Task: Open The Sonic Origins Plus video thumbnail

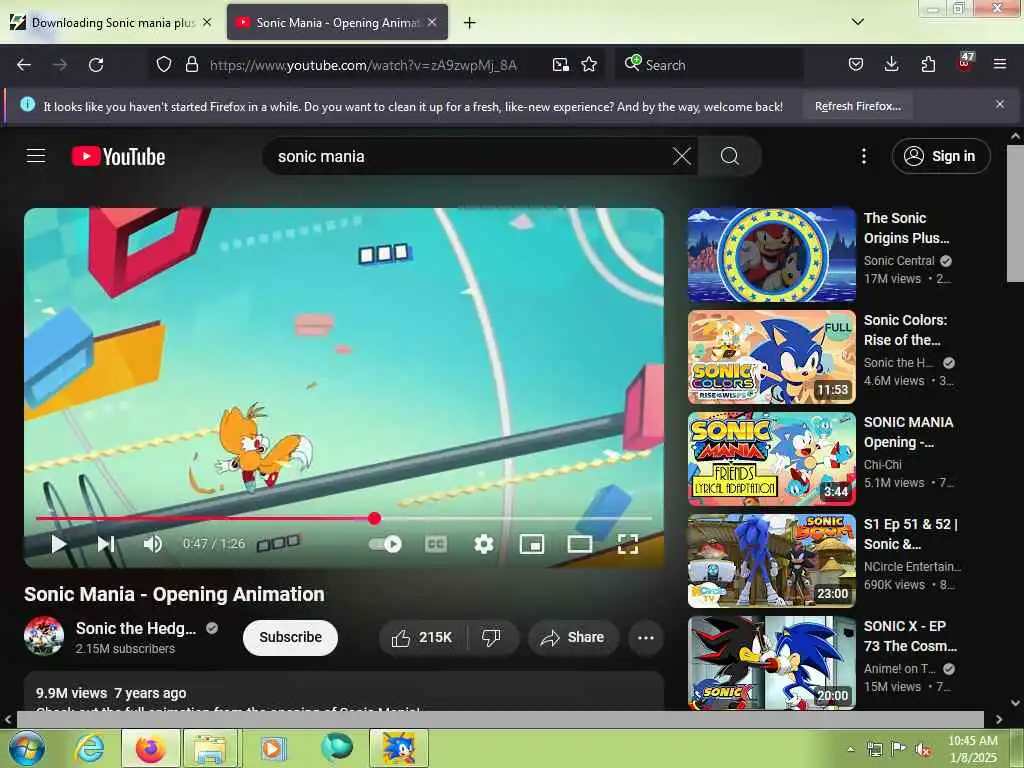Action: pos(771,255)
